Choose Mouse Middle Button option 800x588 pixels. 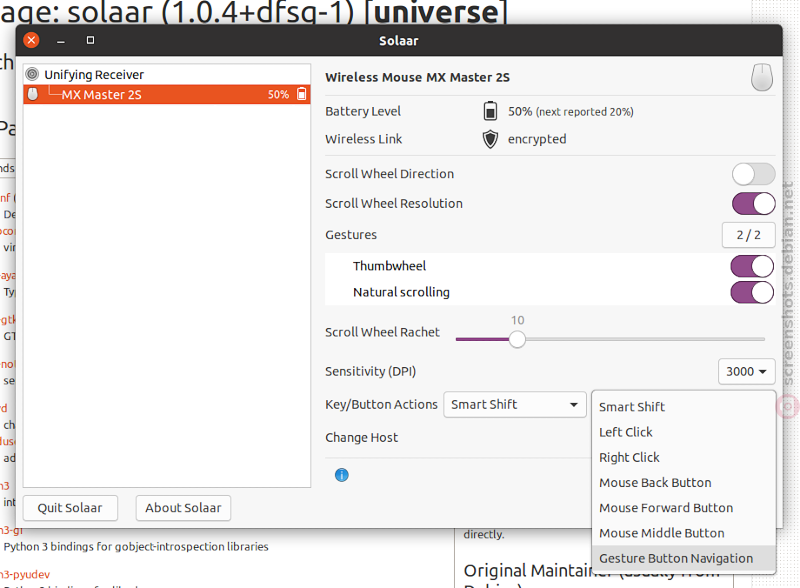[x=684, y=533]
